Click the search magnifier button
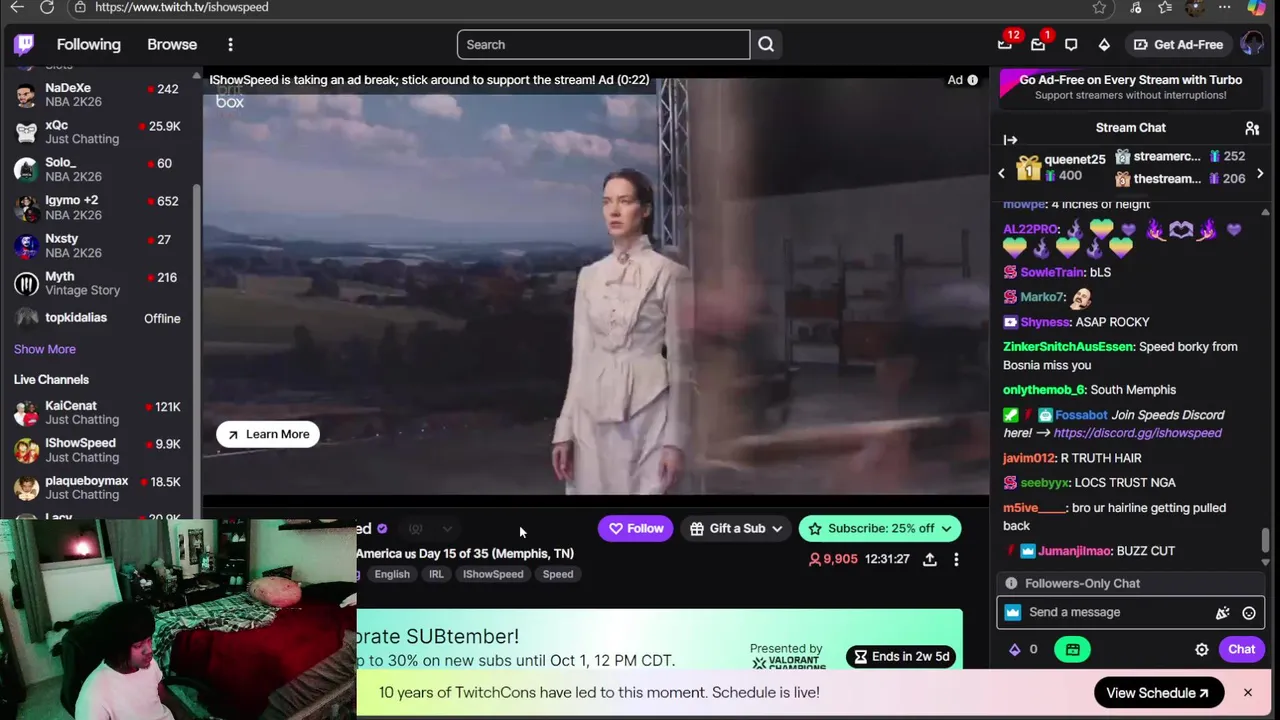The width and height of the screenshot is (1280, 720). (x=766, y=44)
